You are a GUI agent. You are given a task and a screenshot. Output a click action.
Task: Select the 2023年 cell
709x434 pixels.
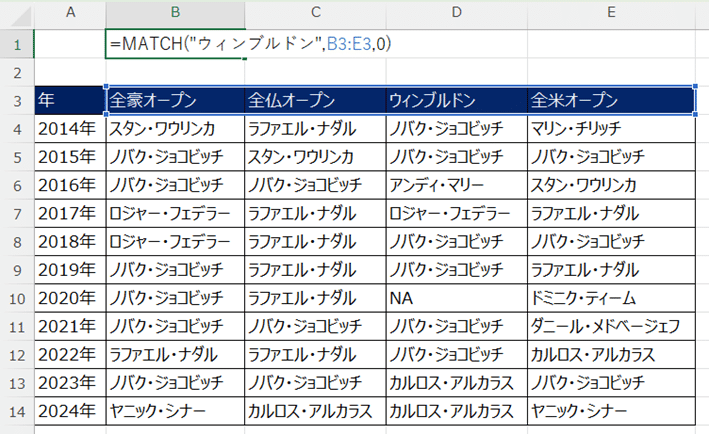70,383
